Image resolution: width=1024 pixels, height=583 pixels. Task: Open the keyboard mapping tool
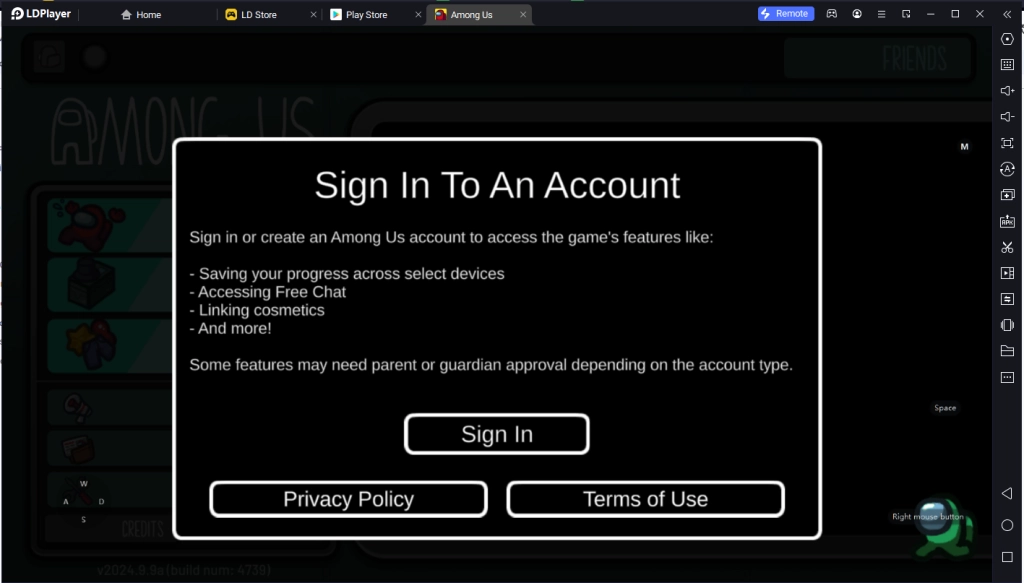point(1007,65)
